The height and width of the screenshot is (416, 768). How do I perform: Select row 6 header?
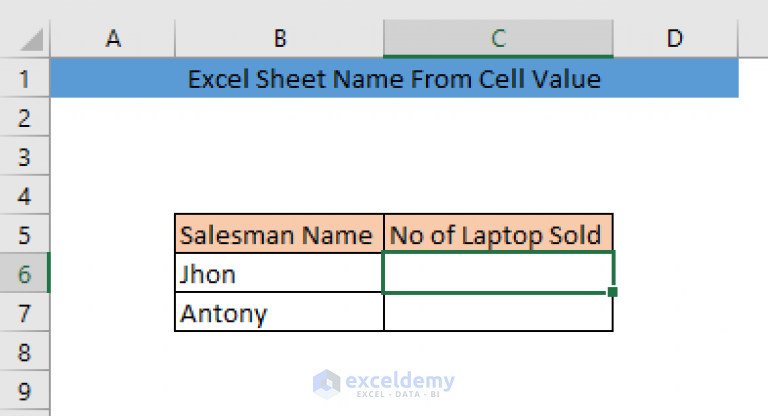click(24, 274)
